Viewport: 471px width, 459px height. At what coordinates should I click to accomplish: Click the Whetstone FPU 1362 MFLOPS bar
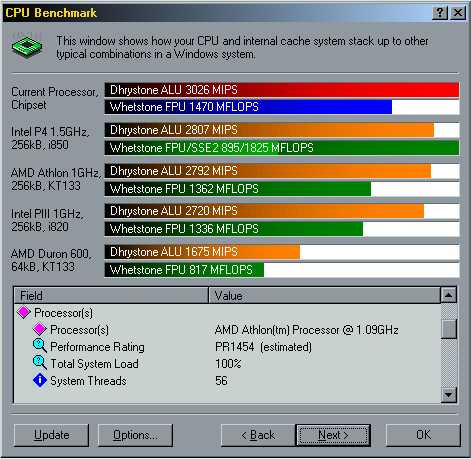pyautogui.click(x=238, y=189)
